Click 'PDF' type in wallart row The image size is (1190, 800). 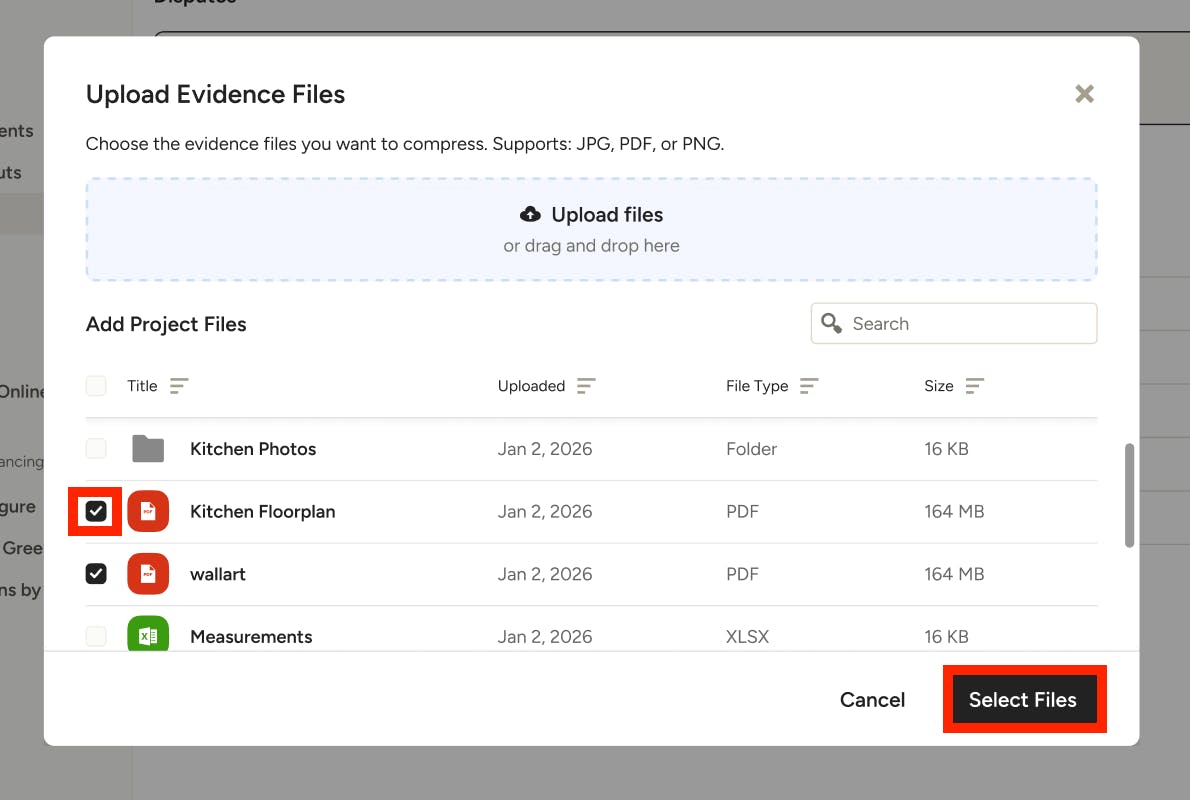(x=742, y=574)
